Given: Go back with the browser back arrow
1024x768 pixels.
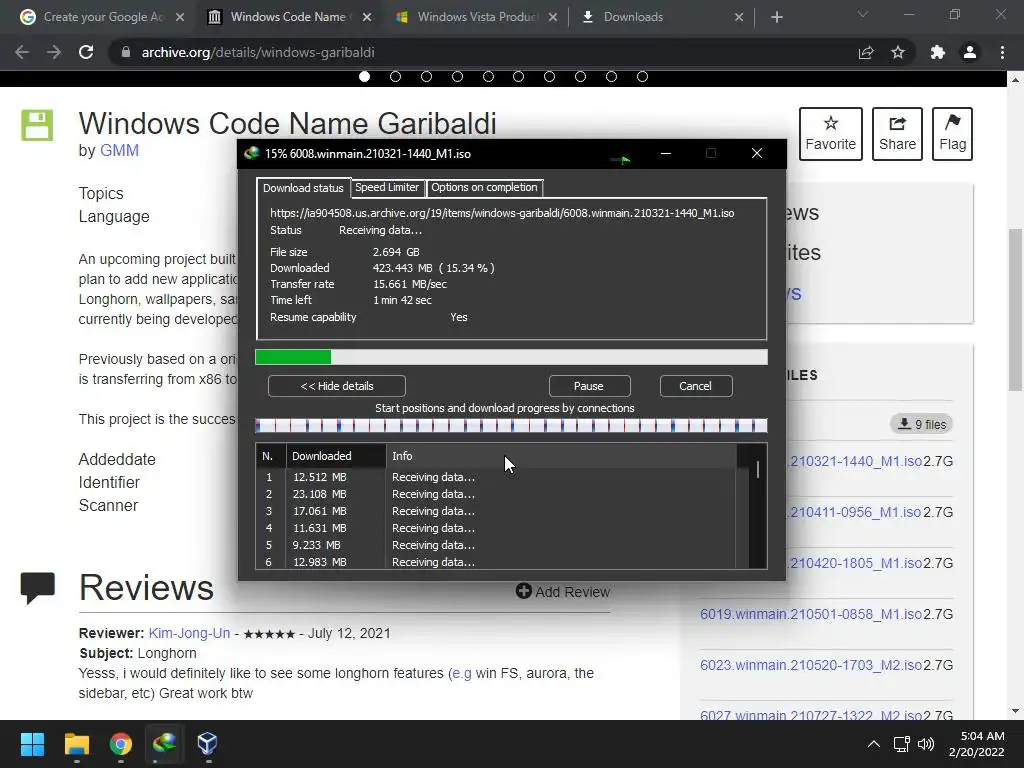Looking at the screenshot, I should (22, 52).
